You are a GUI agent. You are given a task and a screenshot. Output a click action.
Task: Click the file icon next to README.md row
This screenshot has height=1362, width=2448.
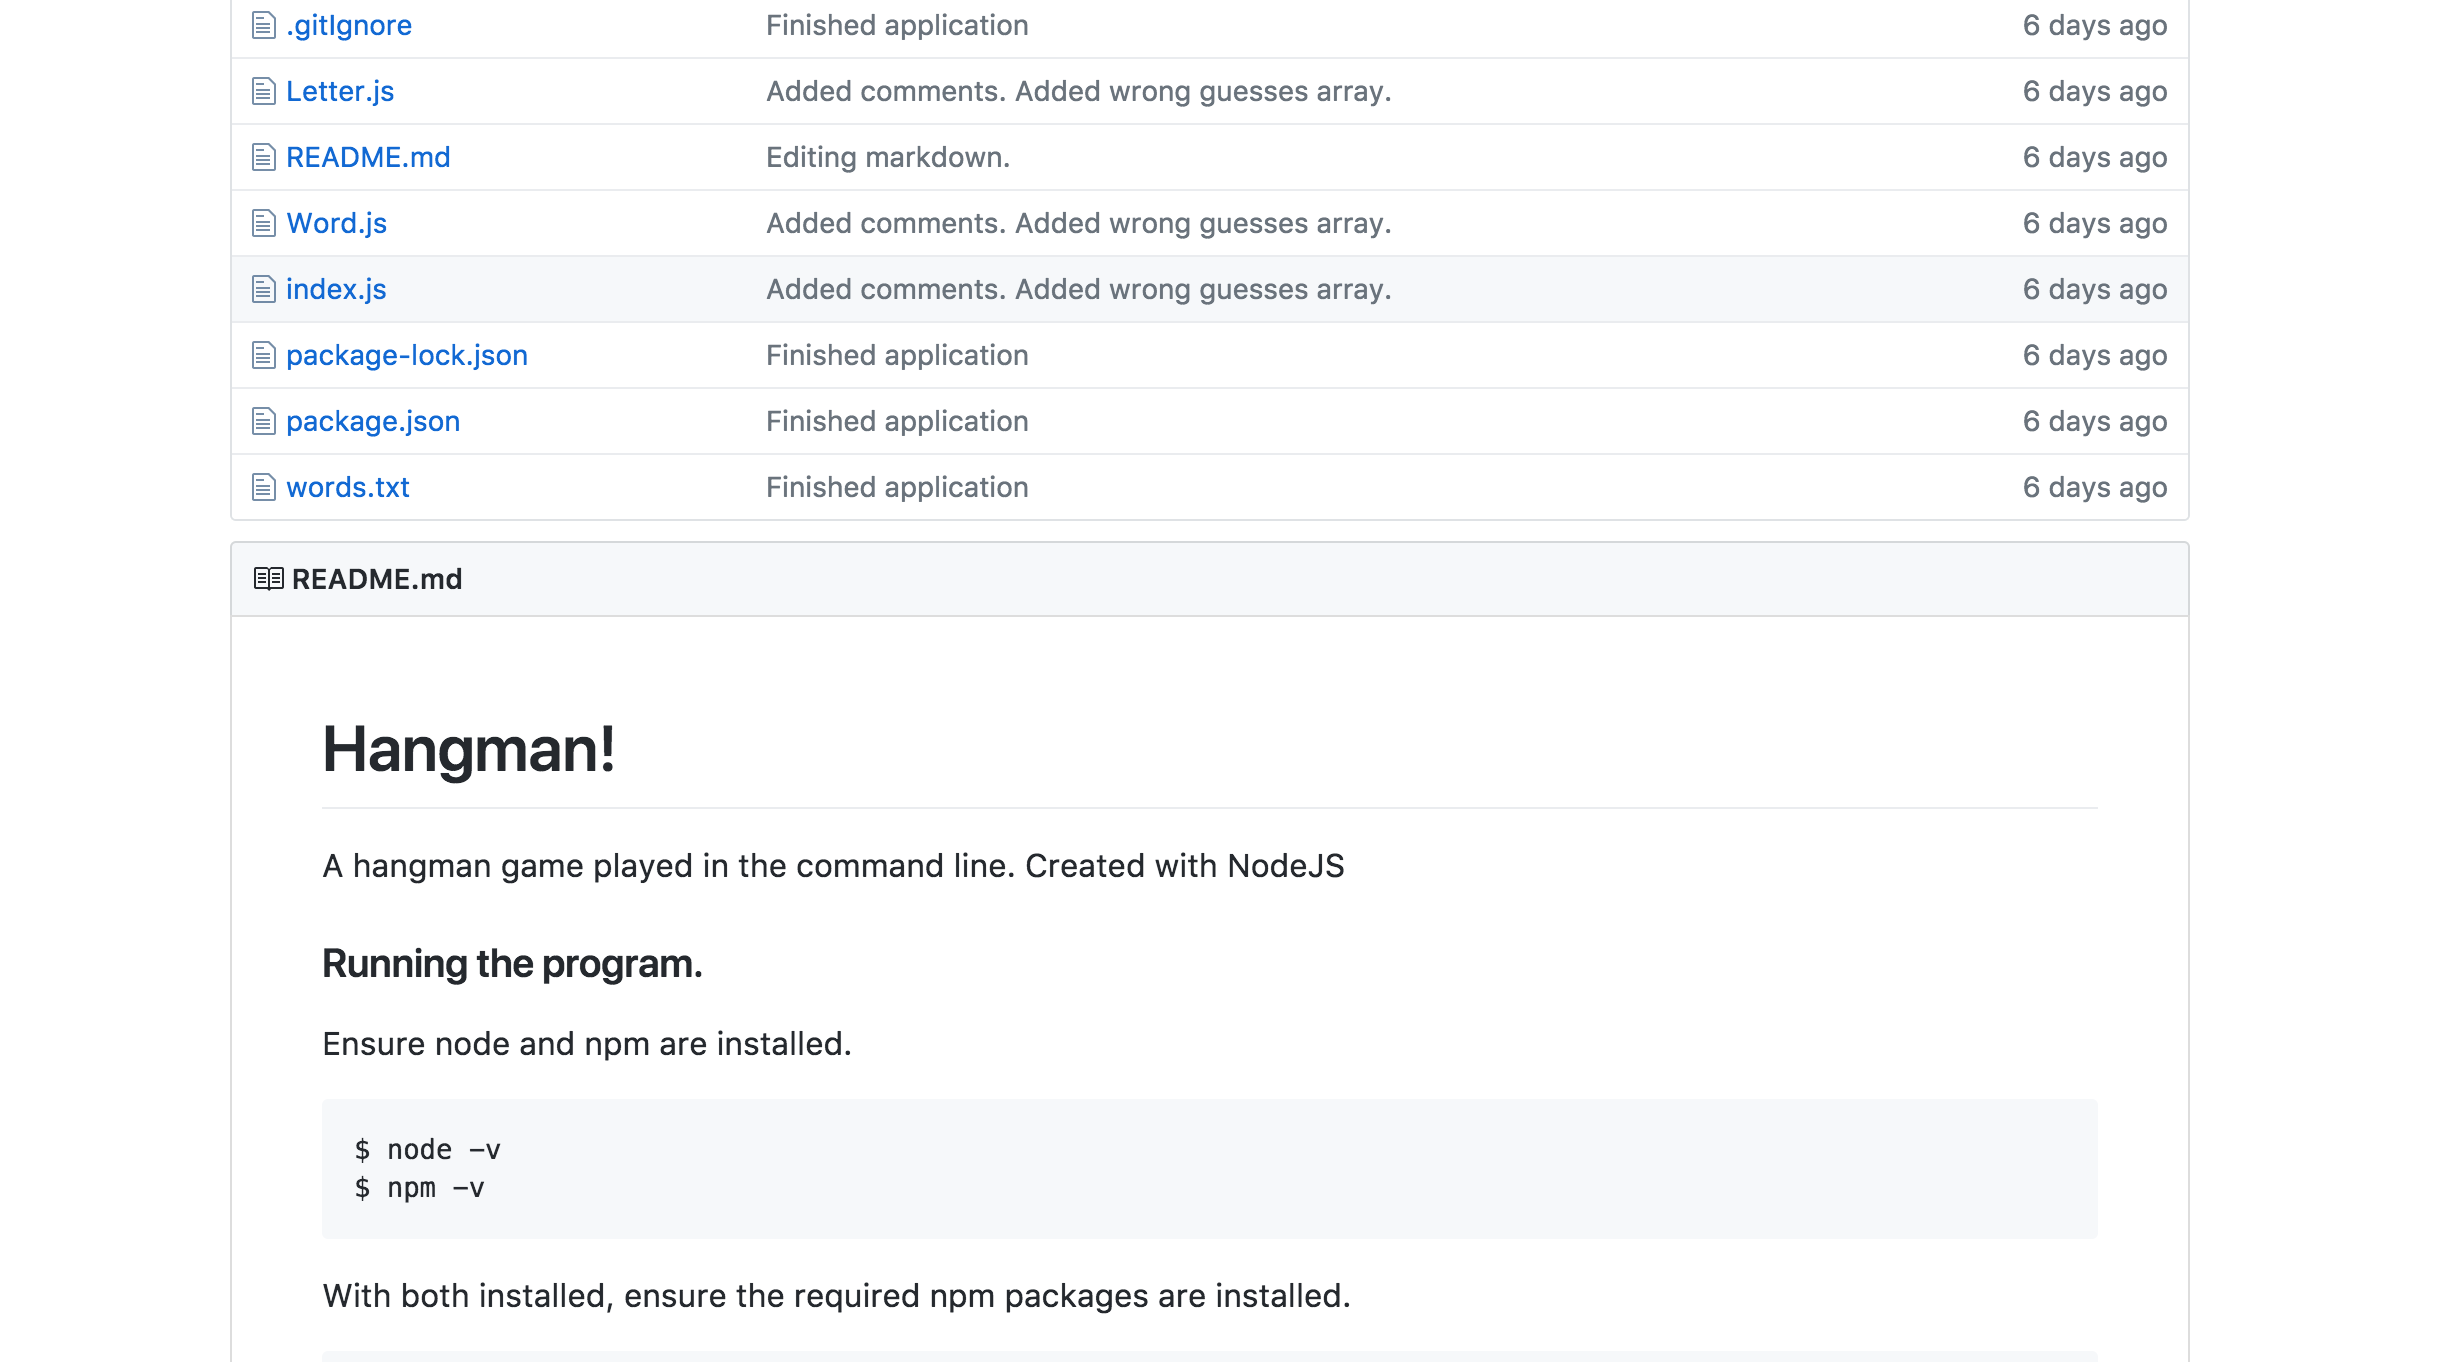pos(263,157)
